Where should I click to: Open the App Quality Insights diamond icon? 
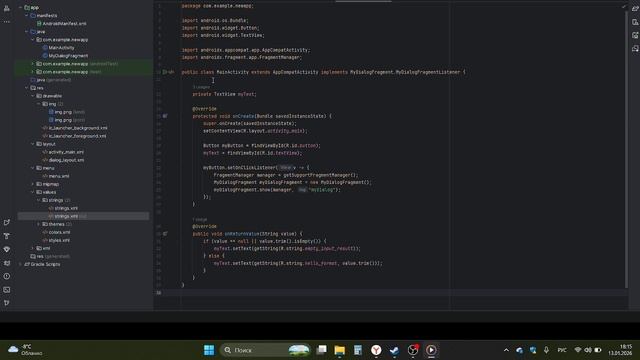point(7,249)
